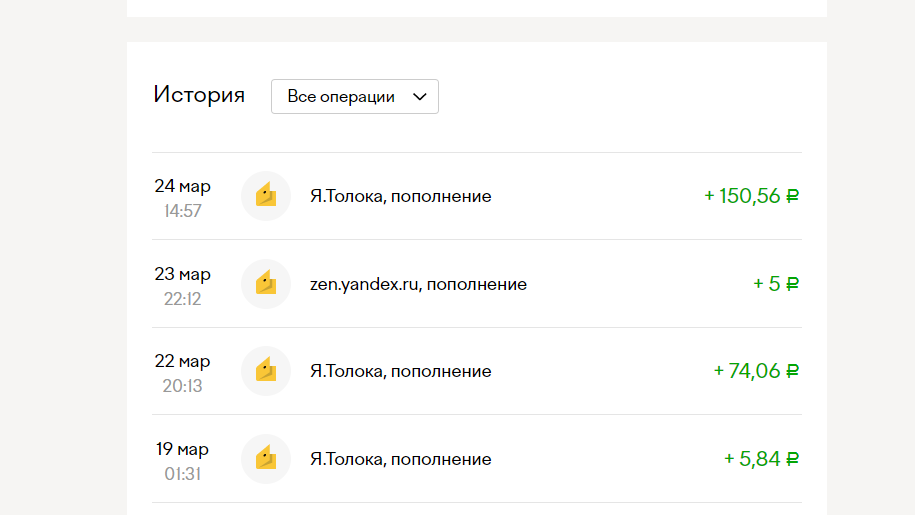Open the Все операции filter dropdown
This screenshot has width=915, height=515.
click(x=355, y=97)
